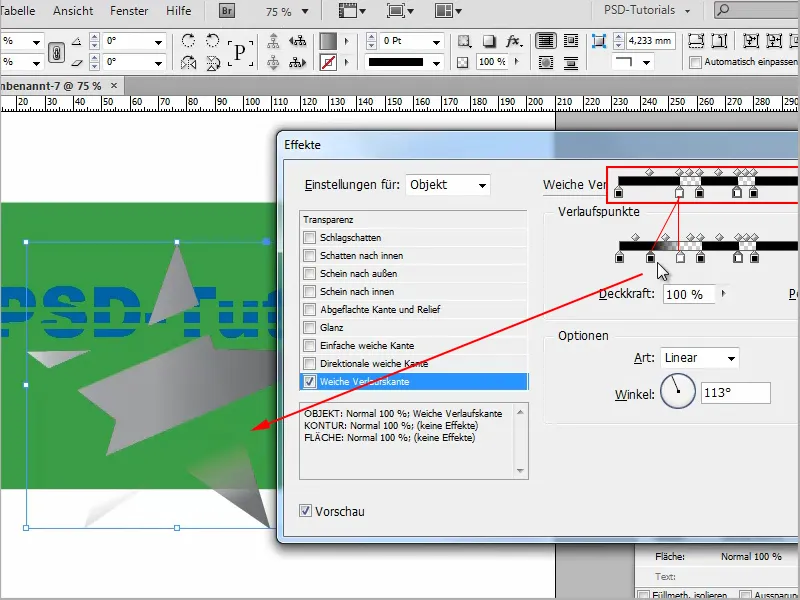
Task: Click the search magnifier field
Action: coord(757,10)
